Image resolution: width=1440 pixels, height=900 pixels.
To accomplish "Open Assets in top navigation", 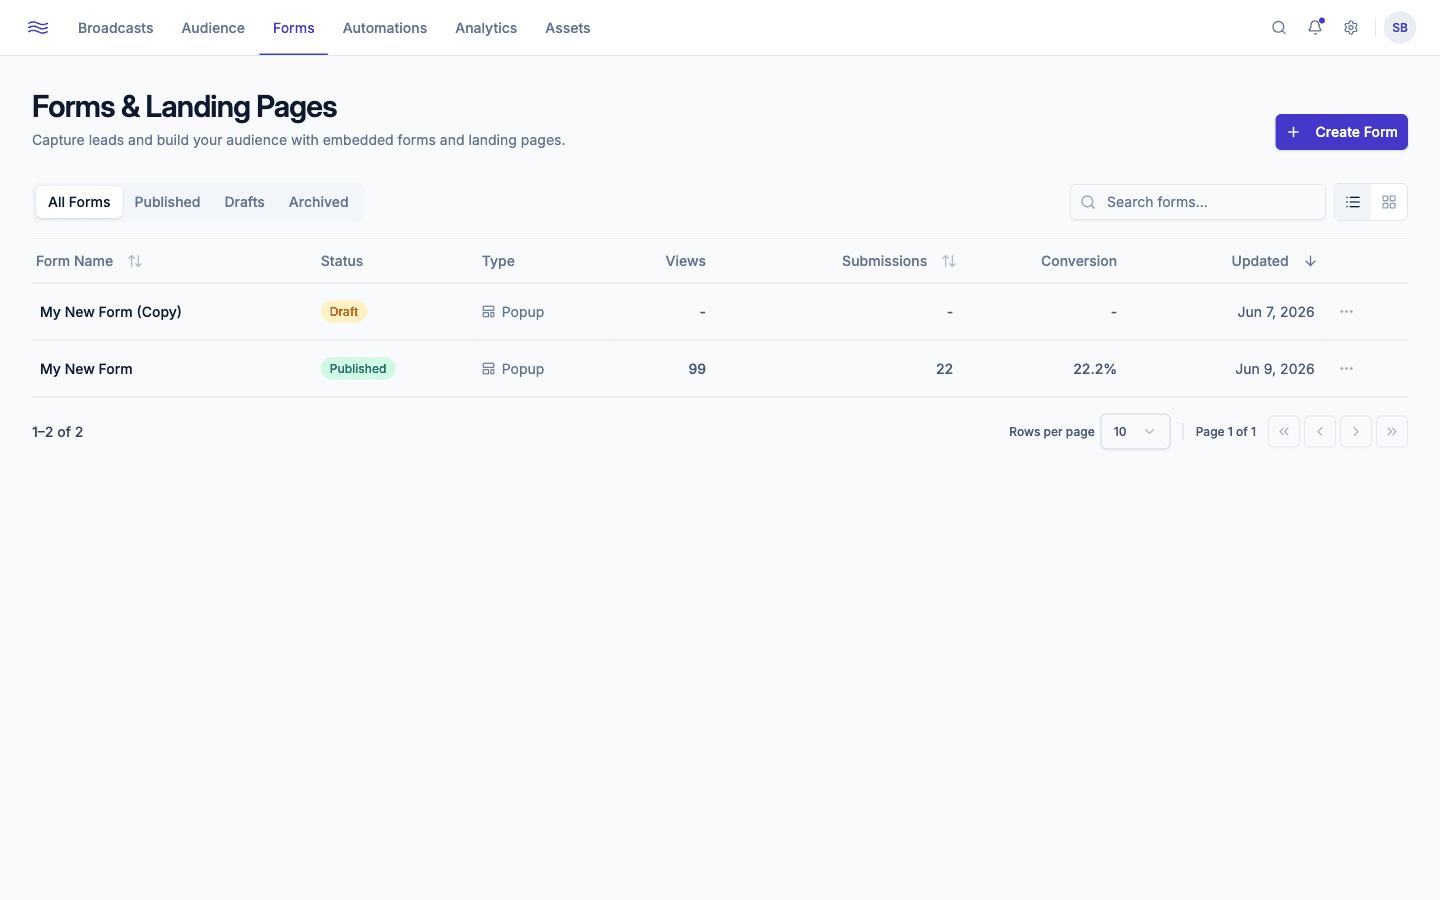I will tap(568, 28).
